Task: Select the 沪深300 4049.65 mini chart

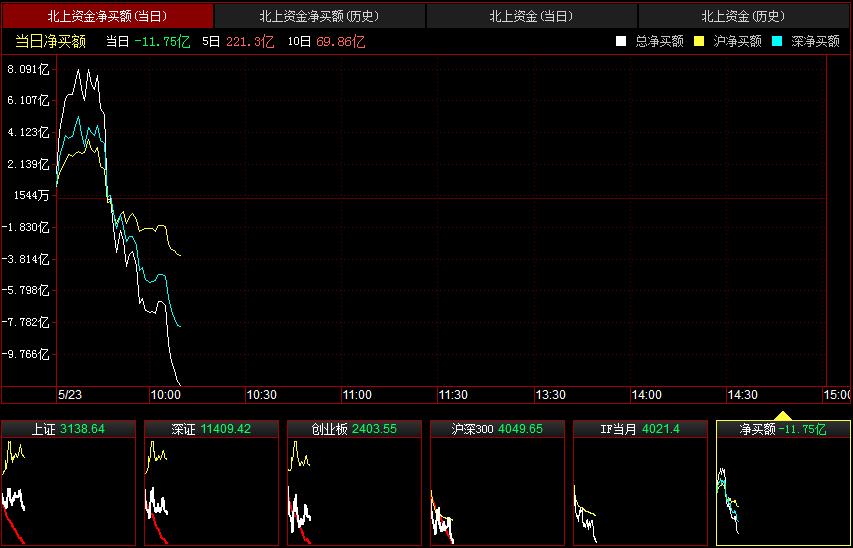Action: 497,484
